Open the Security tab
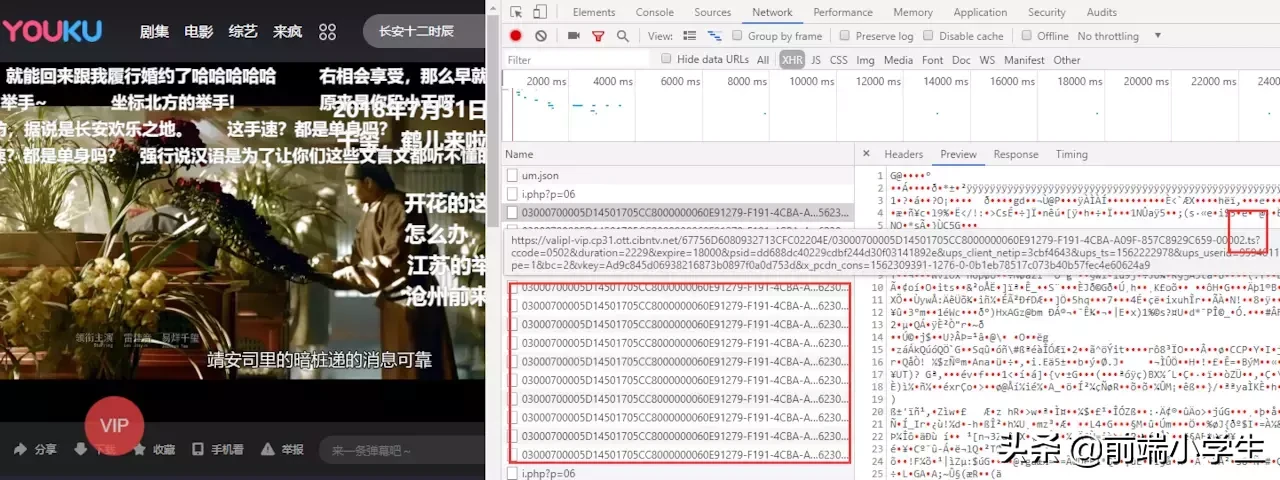This screenshot has width=1280, height=480. [x=1047, y=12]
